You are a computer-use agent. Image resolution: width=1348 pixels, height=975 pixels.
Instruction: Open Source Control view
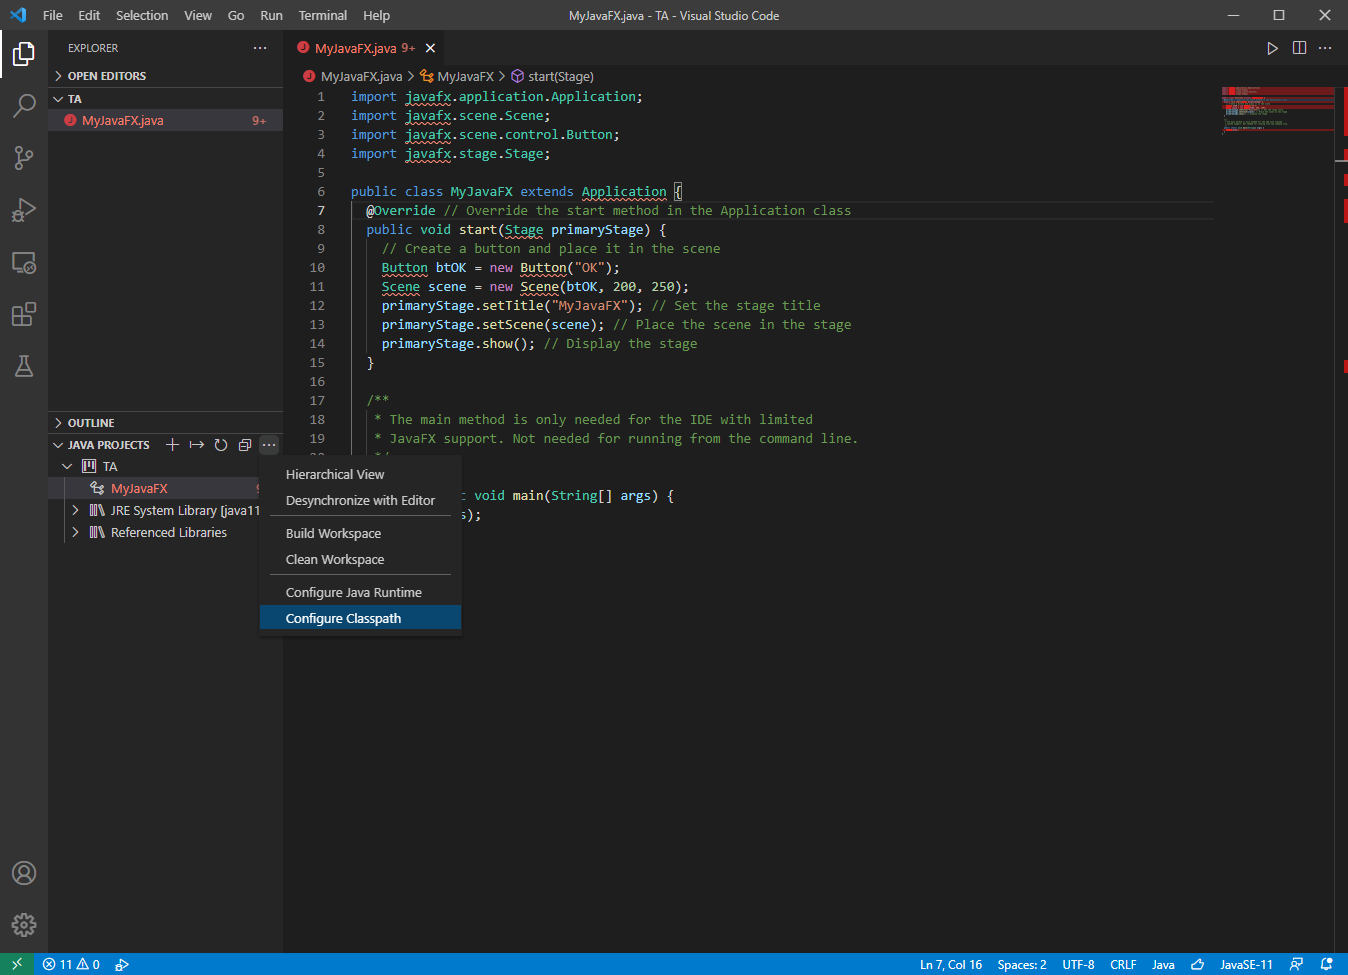coord(24,157)
